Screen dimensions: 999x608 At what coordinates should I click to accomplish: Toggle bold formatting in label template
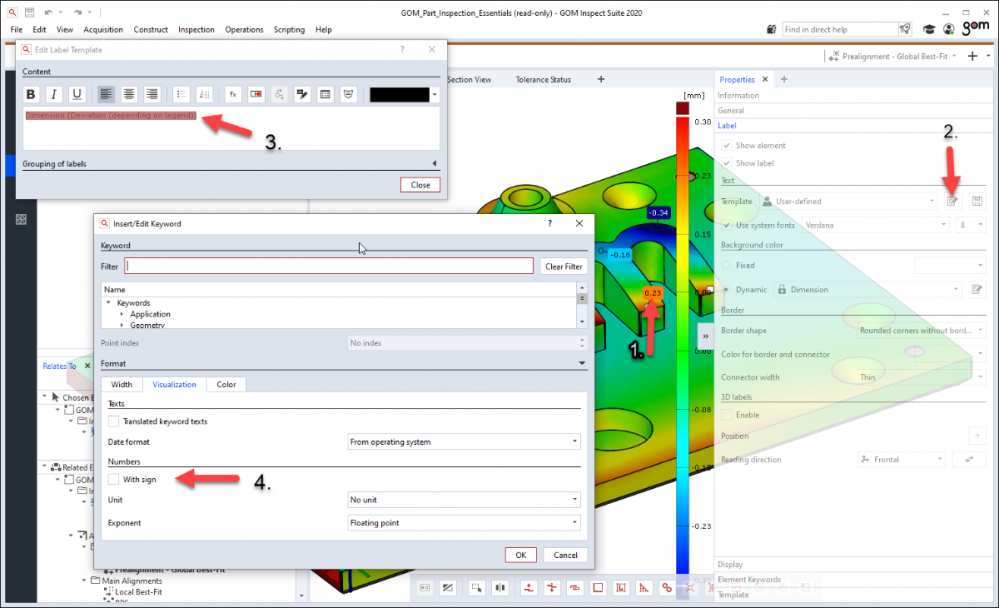pos(31,94)
